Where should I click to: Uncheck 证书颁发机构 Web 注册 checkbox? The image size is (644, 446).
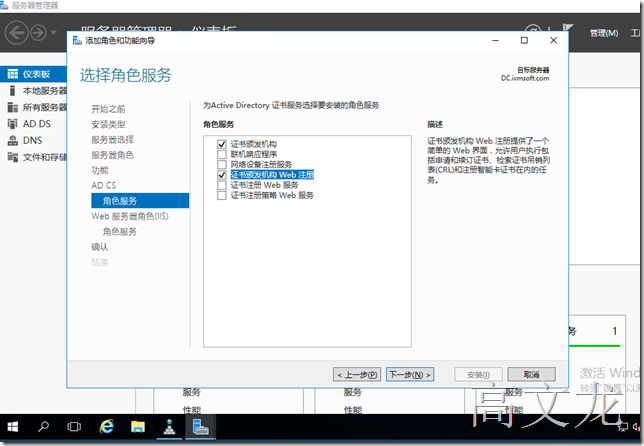tap(222, 175)
